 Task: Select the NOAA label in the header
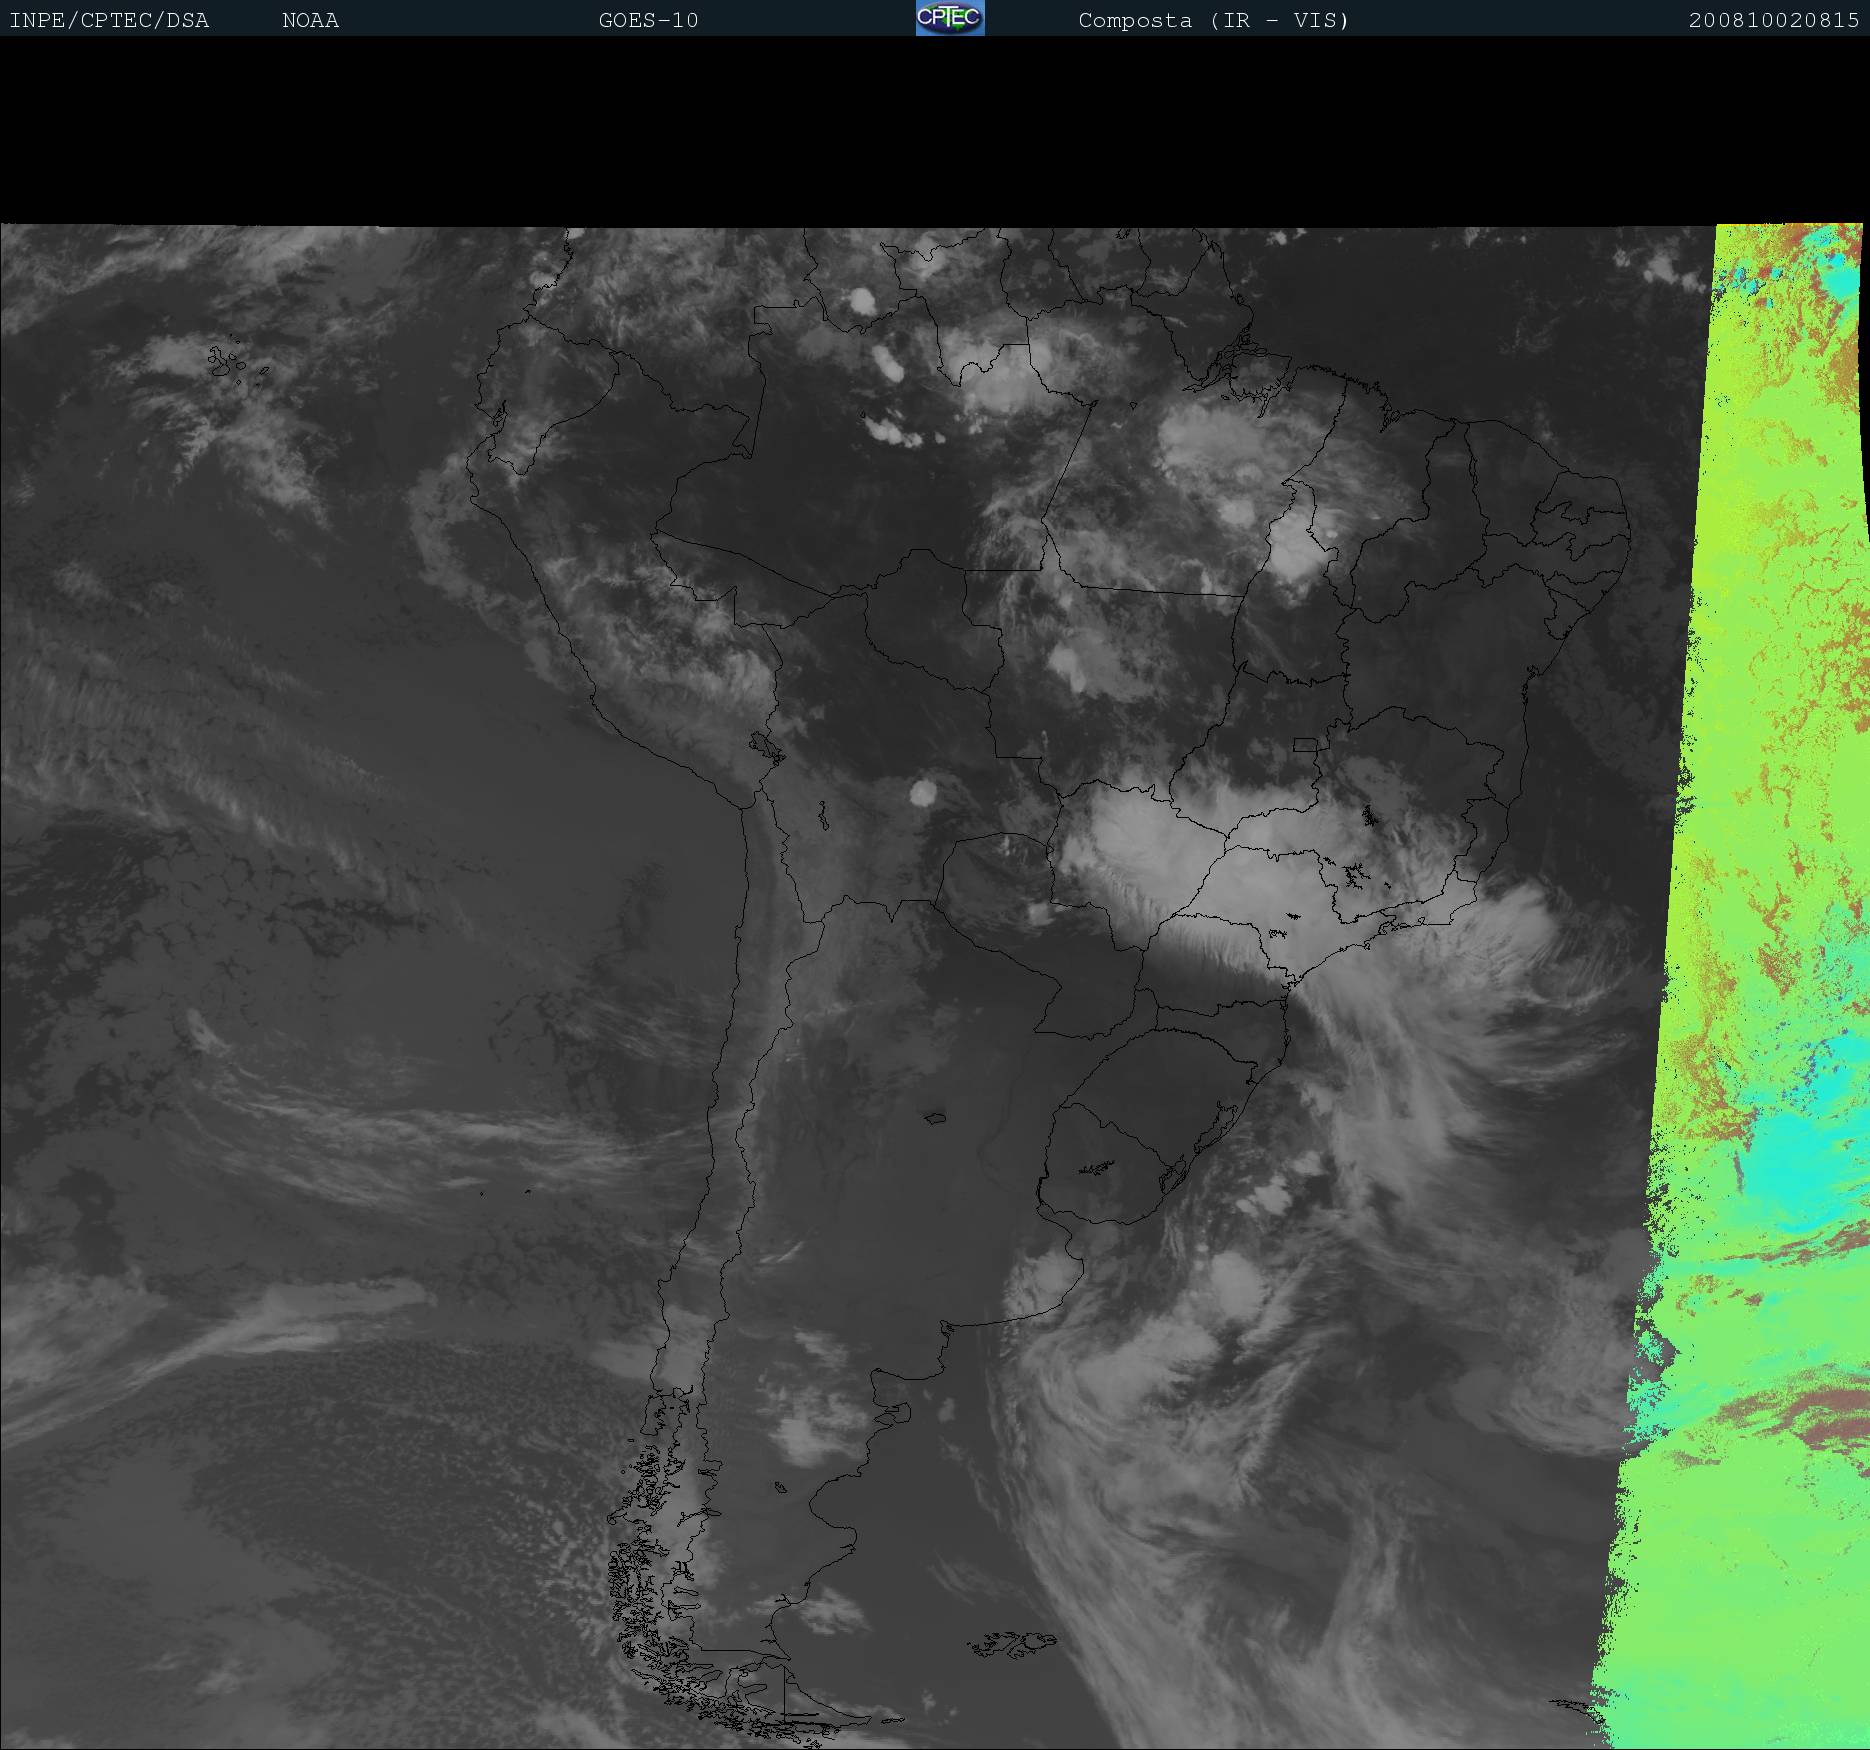[x=310, y=21]
